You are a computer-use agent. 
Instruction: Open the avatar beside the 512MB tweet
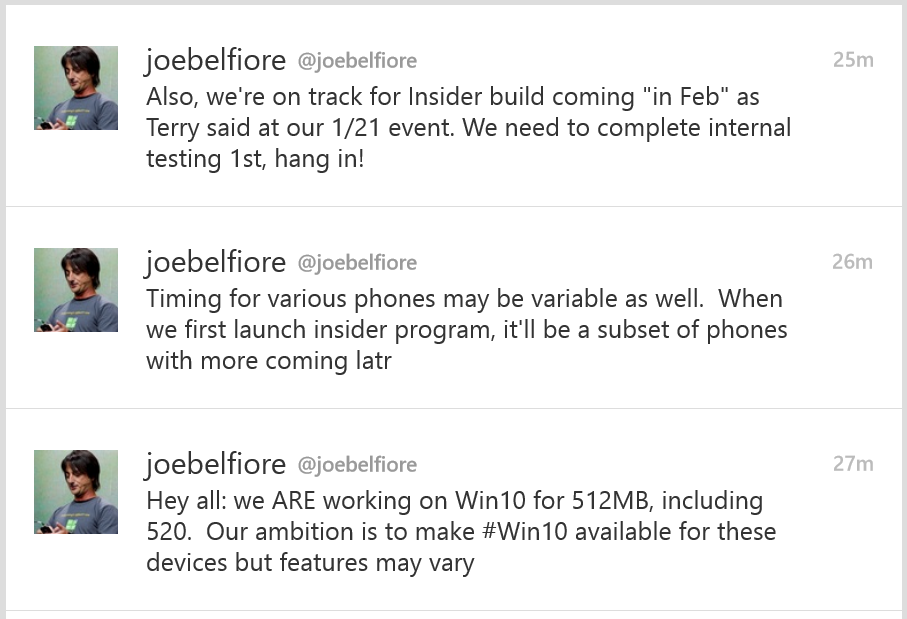pyautogui.click(x=76, y=492)
